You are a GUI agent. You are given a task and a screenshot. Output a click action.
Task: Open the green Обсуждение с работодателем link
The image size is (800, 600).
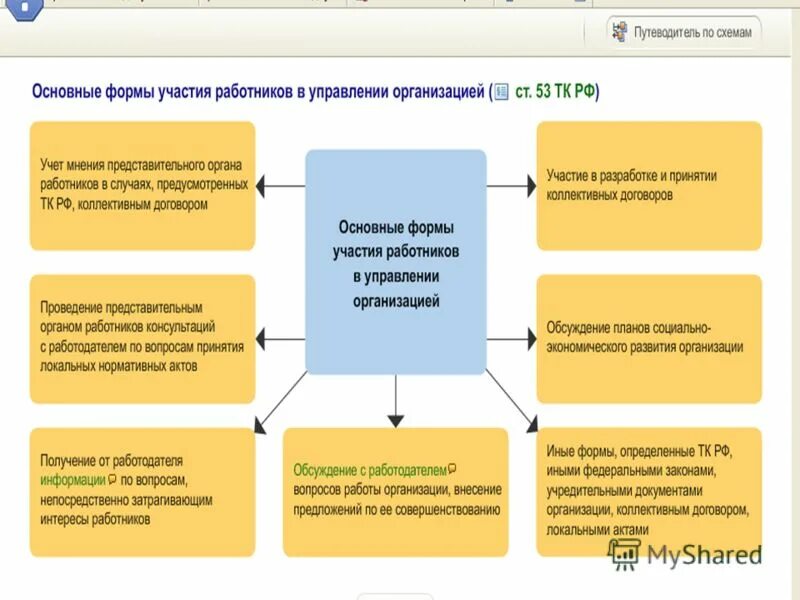[x=370, y=470]
